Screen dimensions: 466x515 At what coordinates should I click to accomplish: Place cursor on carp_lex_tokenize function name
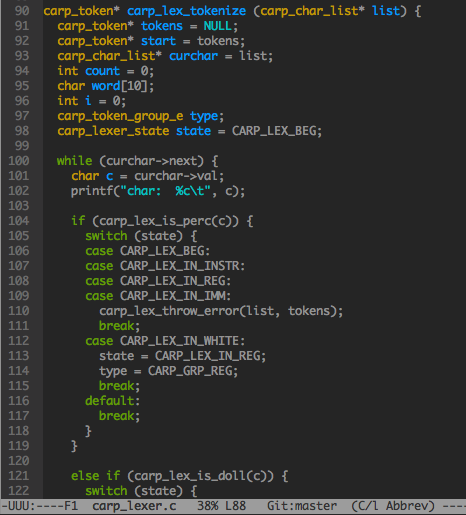coord(186,11)
